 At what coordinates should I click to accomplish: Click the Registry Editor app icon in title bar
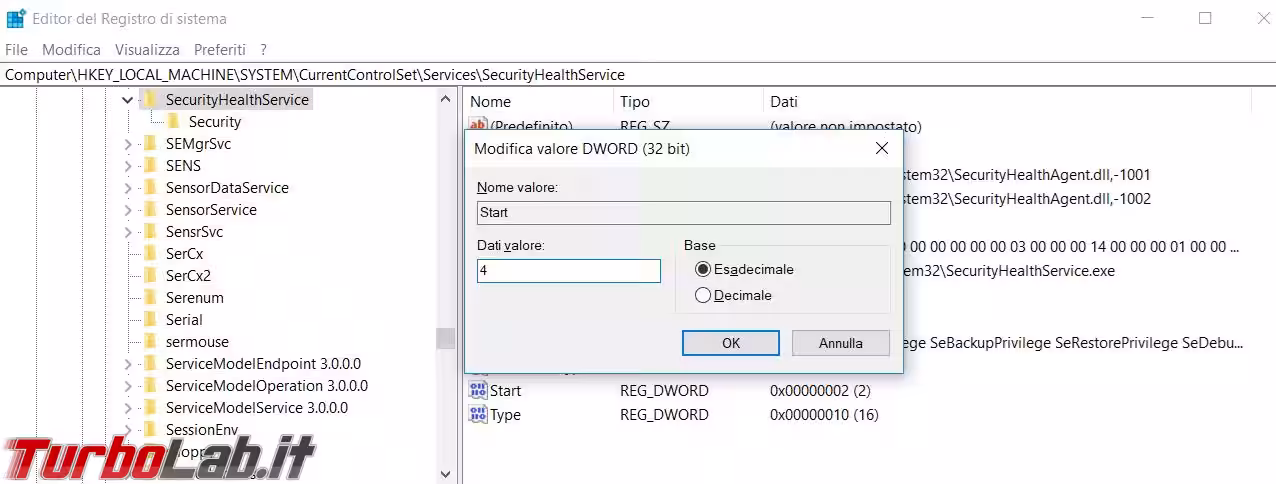click(x=16, y=18)
